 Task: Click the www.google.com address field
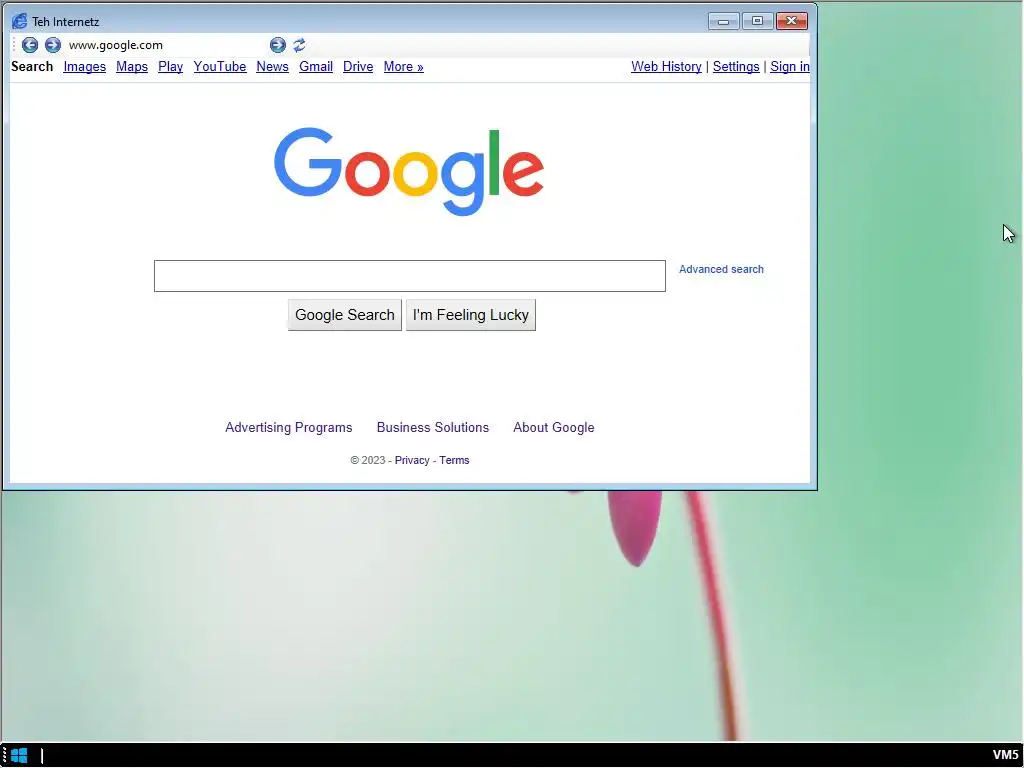click(167, 45)
